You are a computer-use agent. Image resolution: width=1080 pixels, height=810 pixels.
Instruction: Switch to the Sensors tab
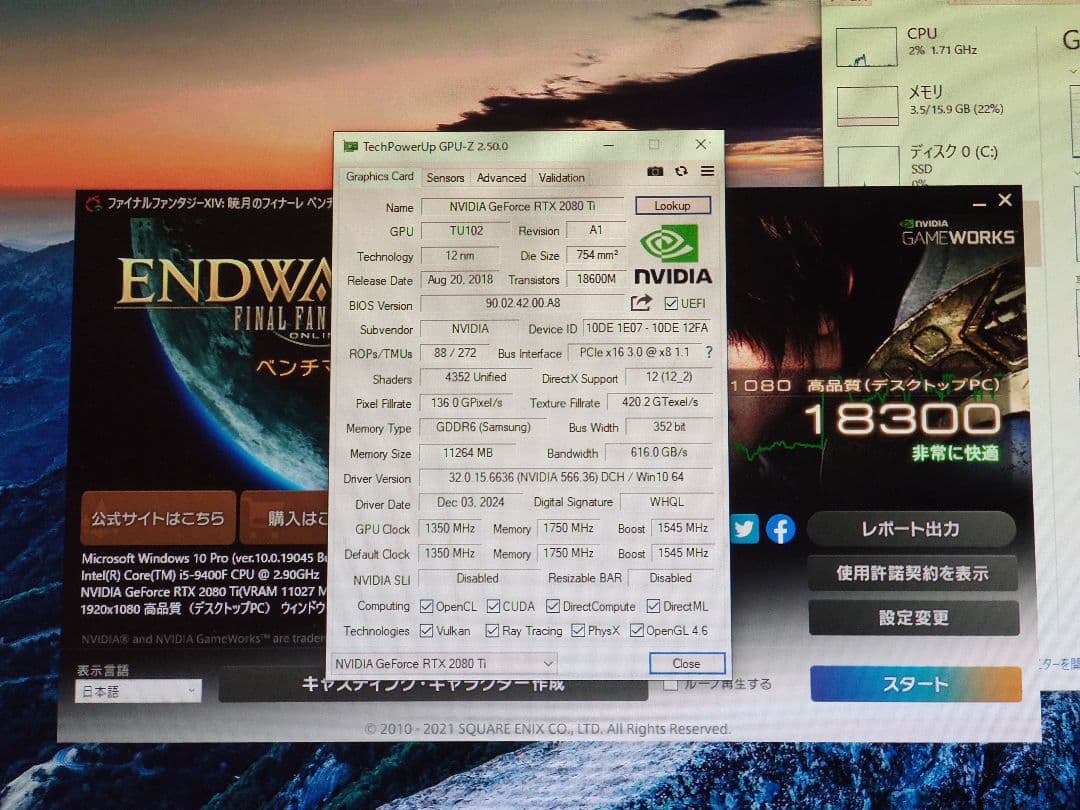pyautogui.click(x=445, y=178)
